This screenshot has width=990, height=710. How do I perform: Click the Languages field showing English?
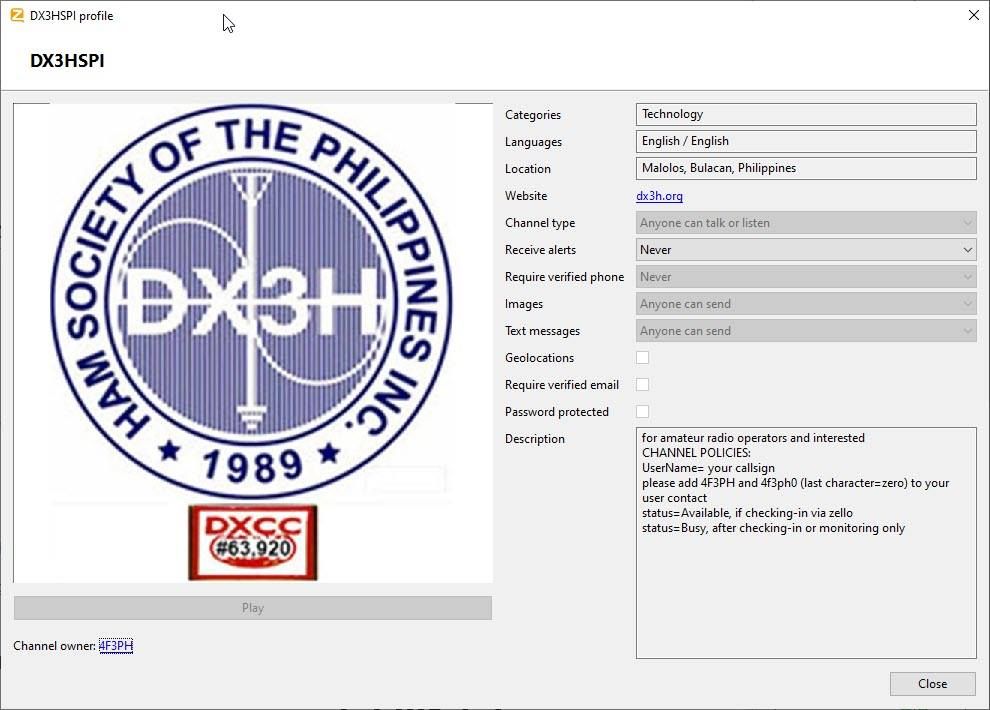[806, 141]
